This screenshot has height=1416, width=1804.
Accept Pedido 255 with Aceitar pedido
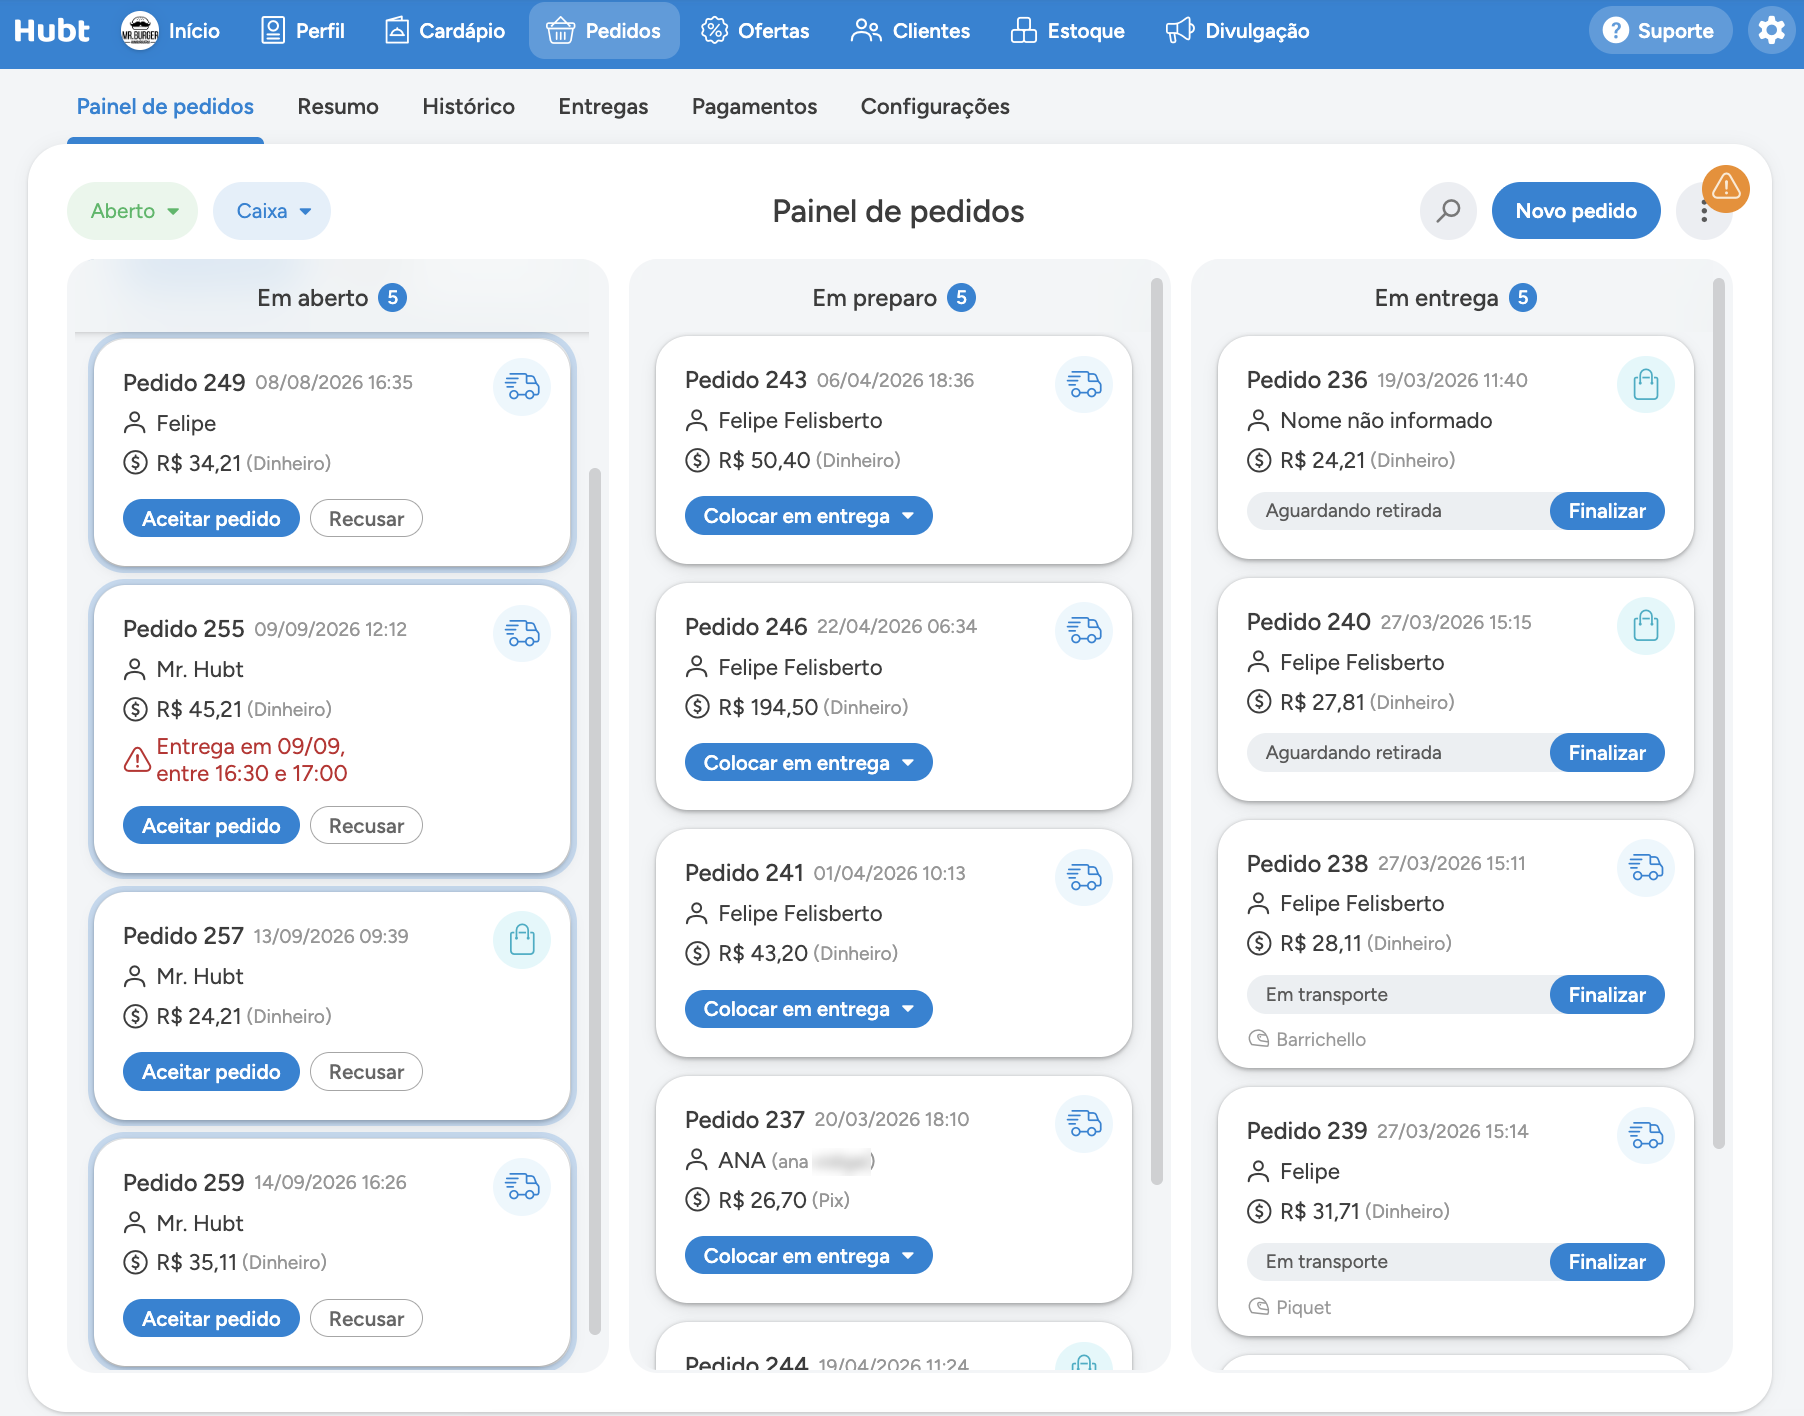pos(211,826)
